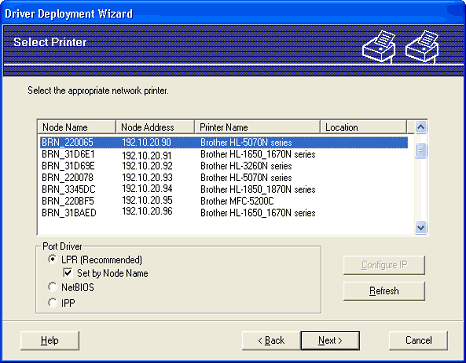Viewport: 466px width, 363px height.
Task: Click the right printer icon in header
Action: pyautogui.click(x=422, y=46)
